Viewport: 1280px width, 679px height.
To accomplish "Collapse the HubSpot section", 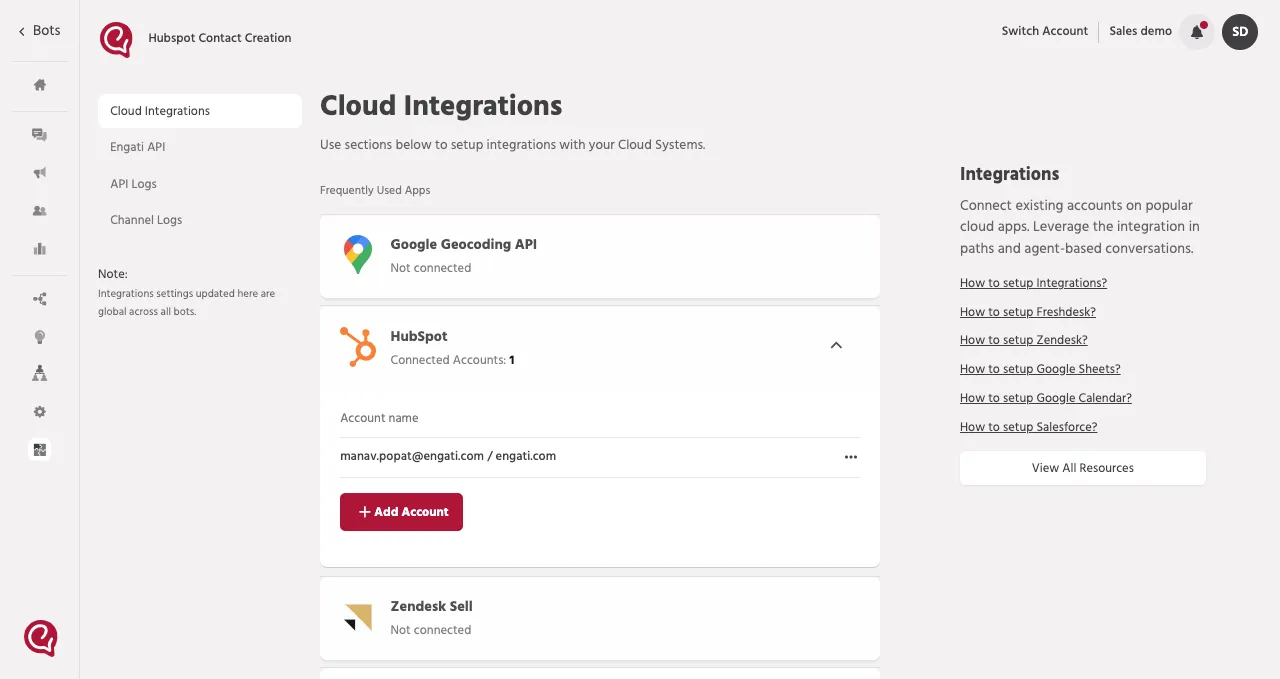I will [x=837, y=345].
